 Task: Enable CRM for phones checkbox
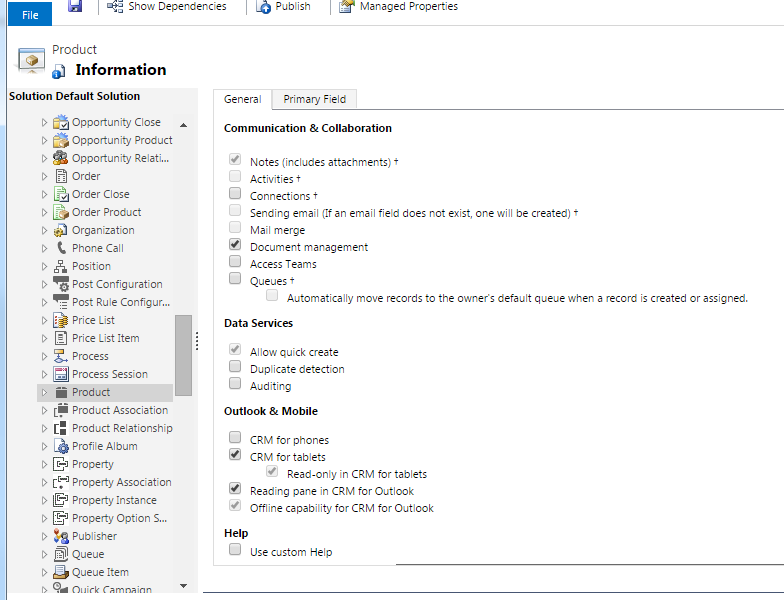(x=235, y=438)
